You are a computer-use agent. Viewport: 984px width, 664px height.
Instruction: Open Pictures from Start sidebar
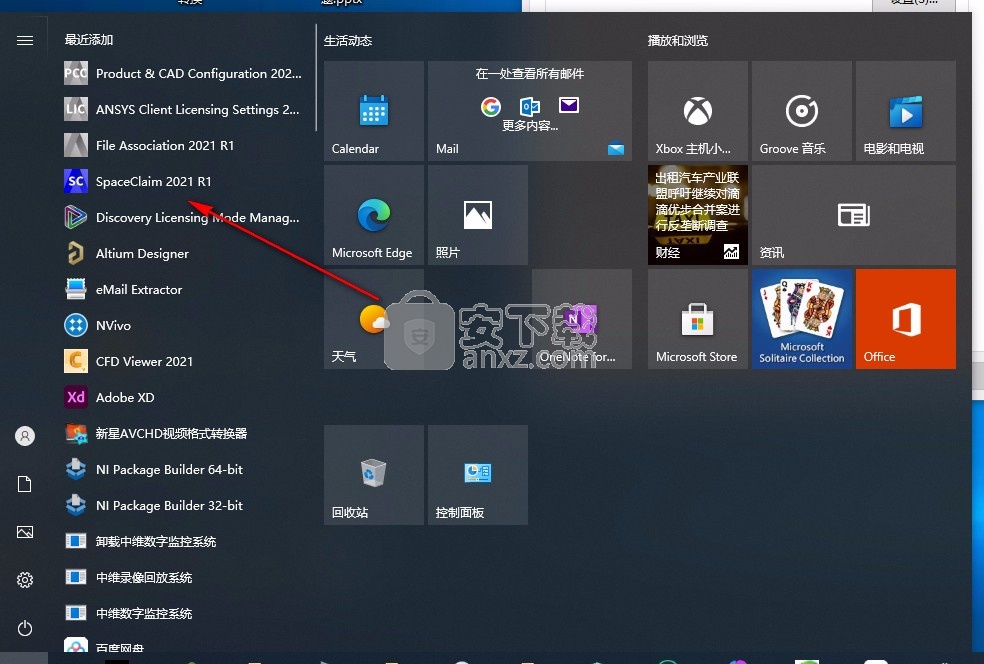(24, 532)
